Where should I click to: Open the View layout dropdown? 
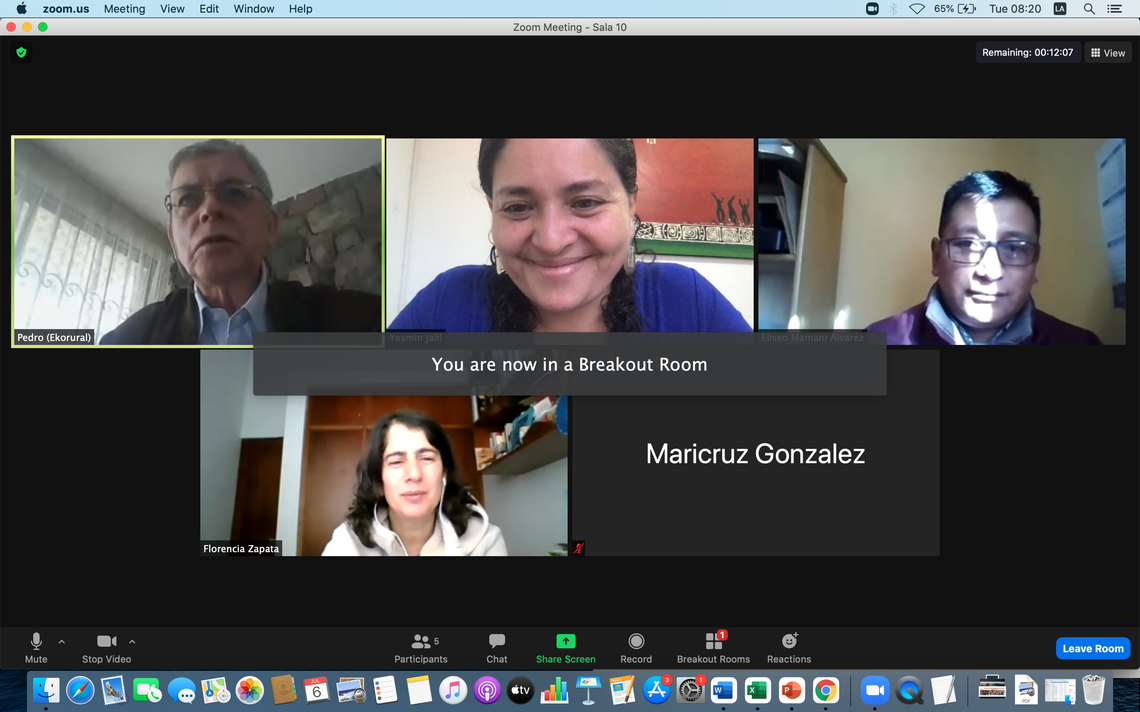tap(1108, 53)
